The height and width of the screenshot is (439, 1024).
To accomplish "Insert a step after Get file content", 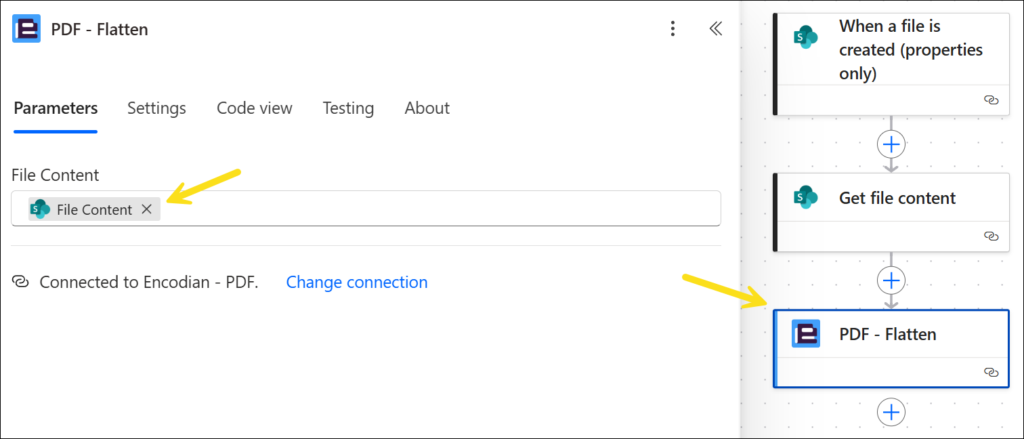I will pyautogui.click(x=891, y=279).
